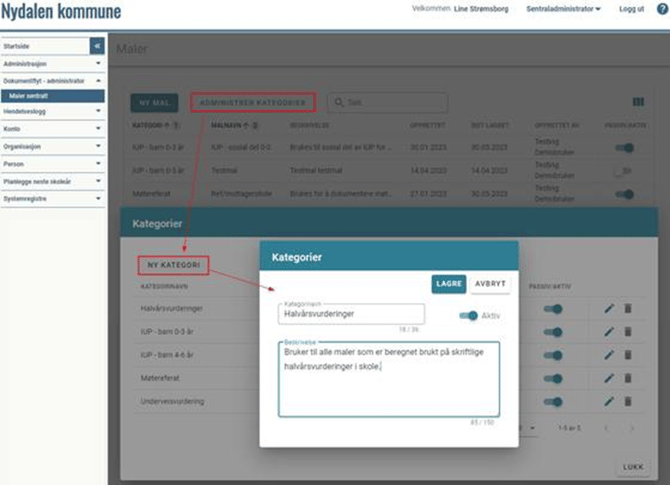This screenshot has height=485, width=670.
Task: Open the Sentraladministrator role dropdown
Action: [x=563, y=9]
